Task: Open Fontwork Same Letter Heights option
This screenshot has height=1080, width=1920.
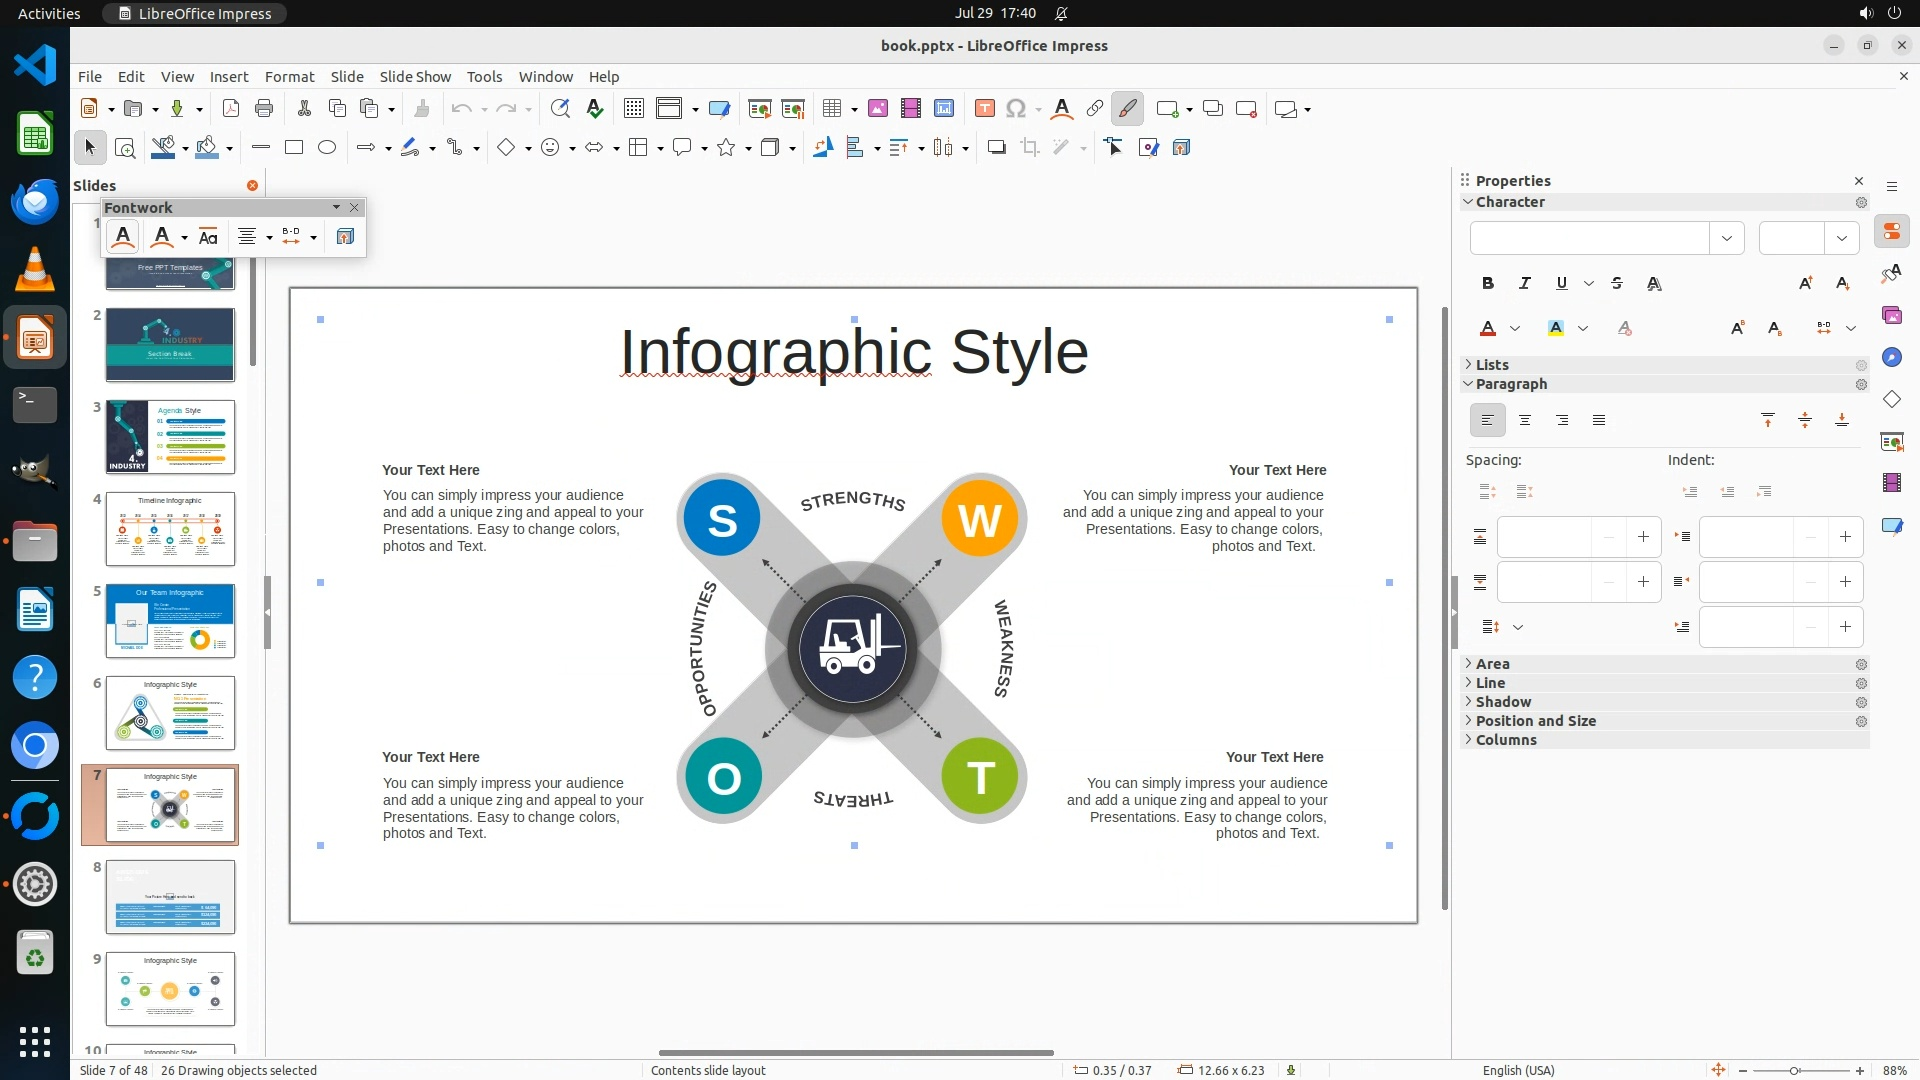Action: coord(208,237)
